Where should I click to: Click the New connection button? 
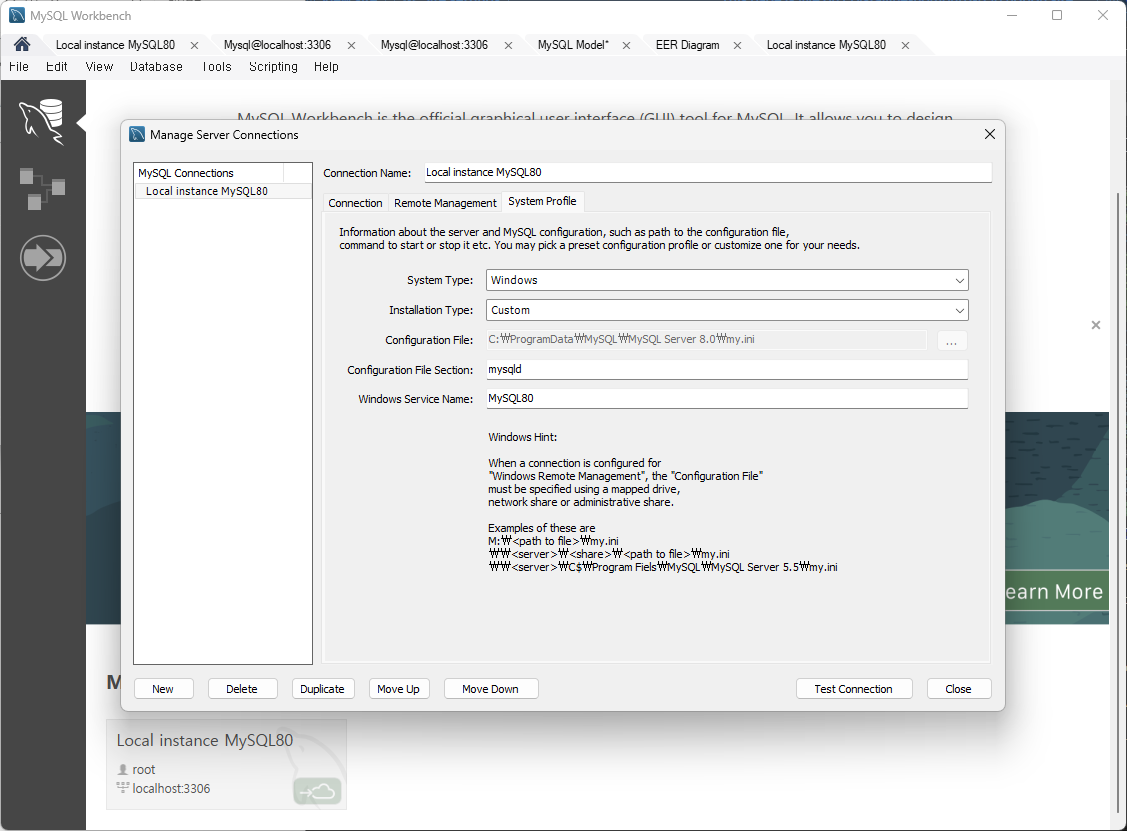pos(163,689)
